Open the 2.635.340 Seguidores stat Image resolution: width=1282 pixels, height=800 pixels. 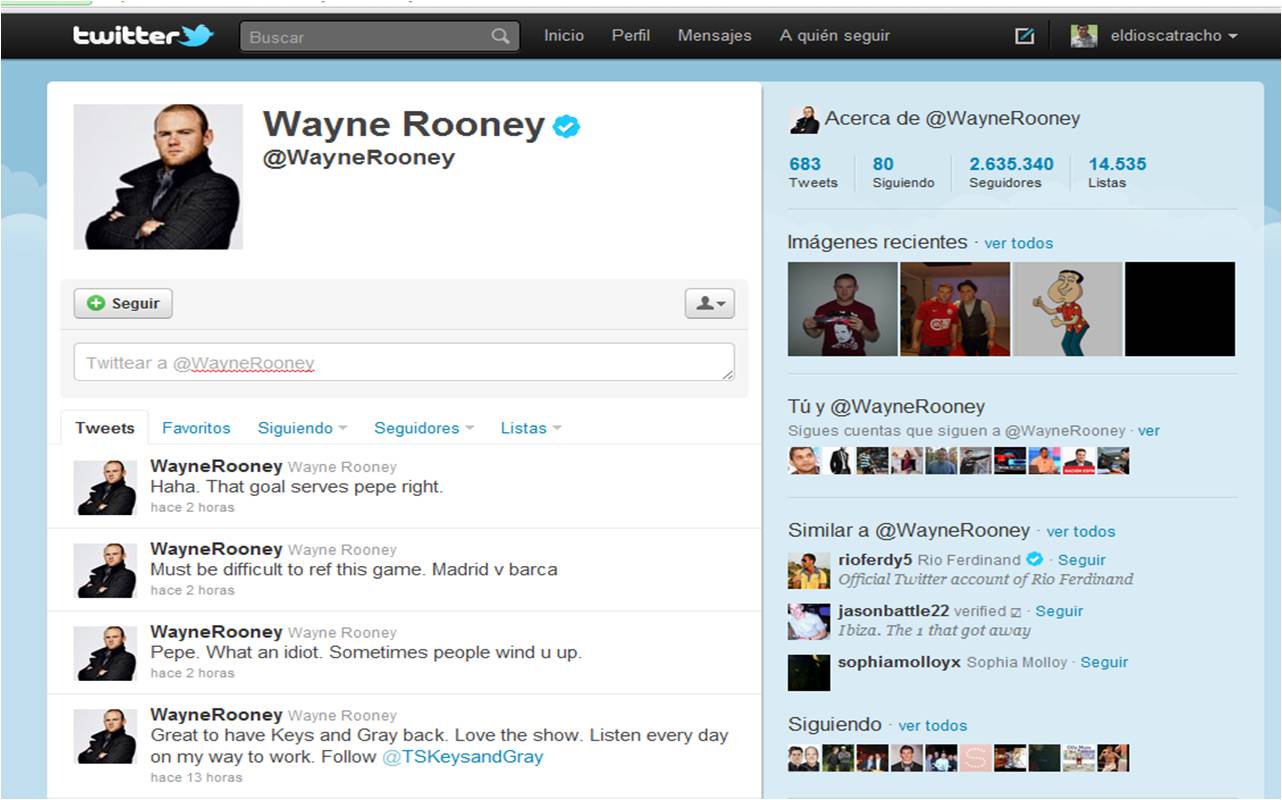(1011, 172)
